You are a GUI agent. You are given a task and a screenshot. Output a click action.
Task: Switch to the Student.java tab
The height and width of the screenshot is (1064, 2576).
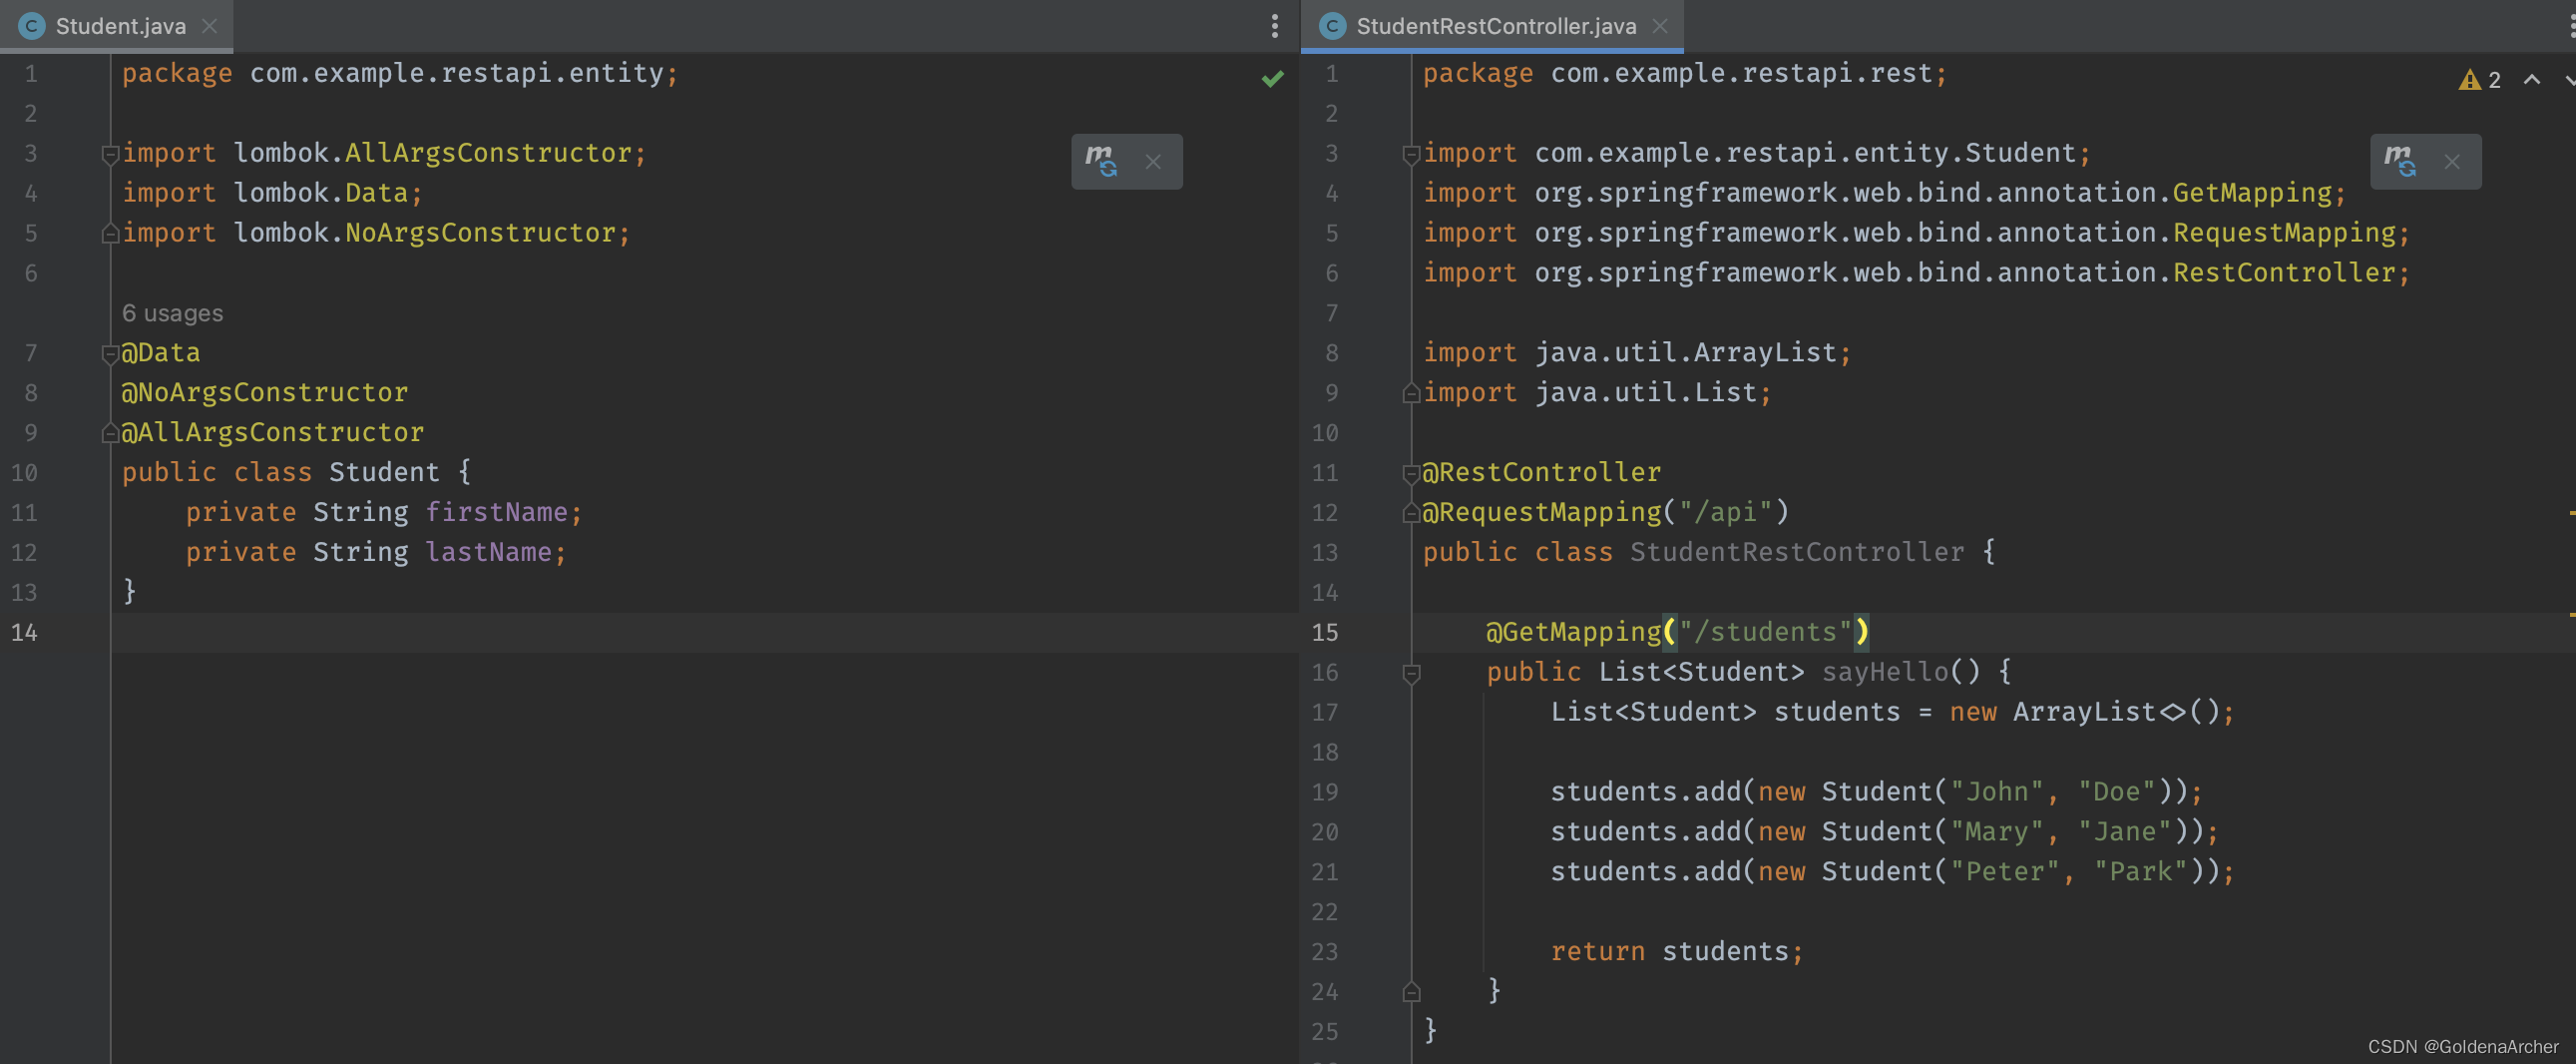coord(120,26)
